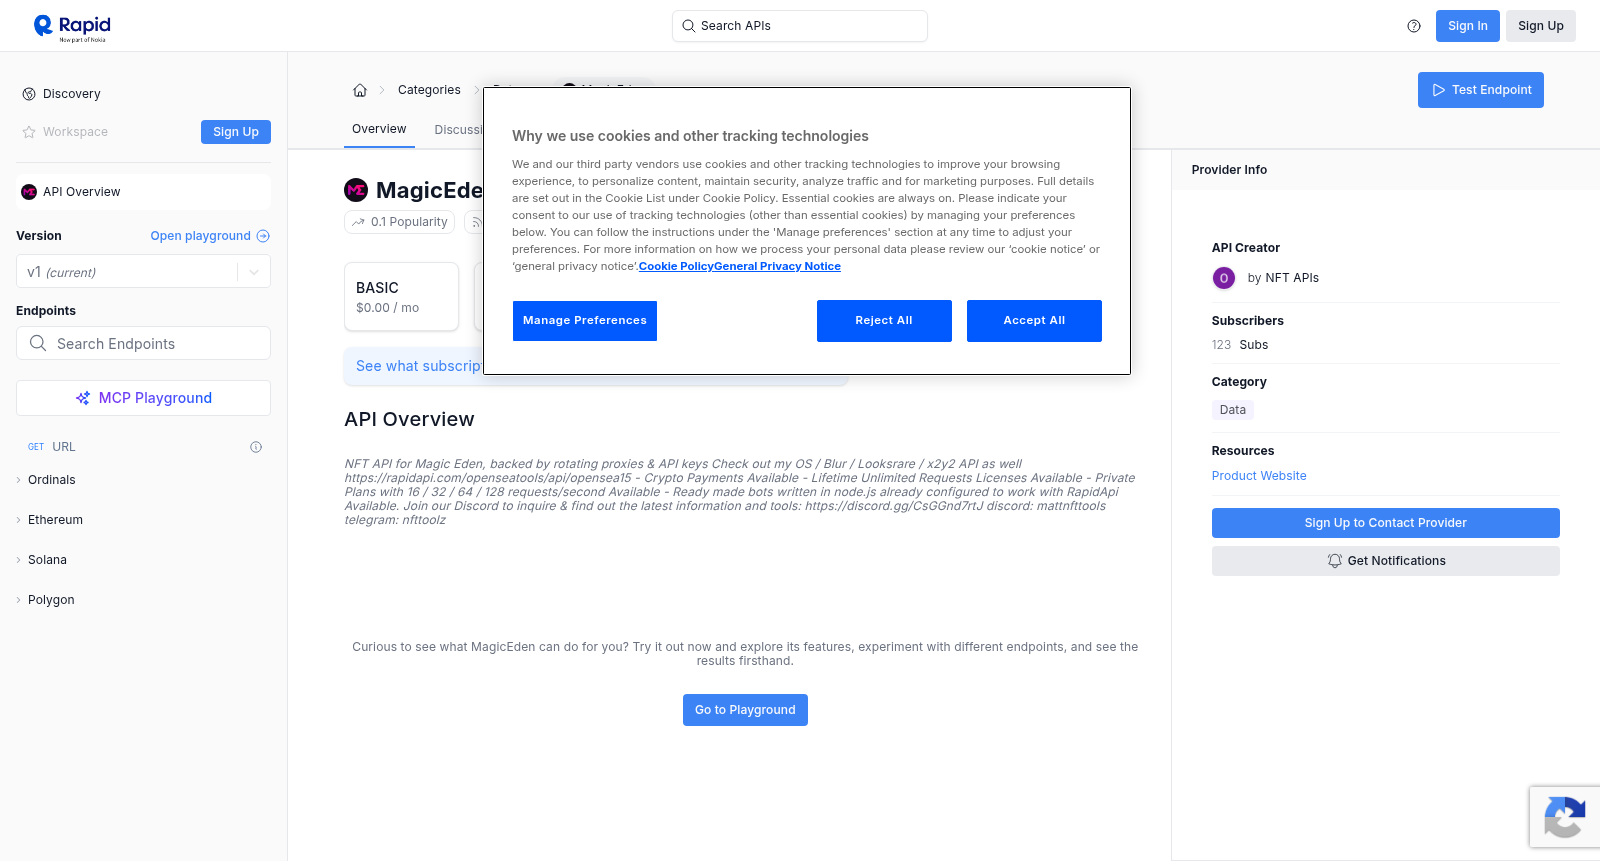This screenshot has height=861, width=1600.
Task: Switch to the Overview tab
Action: 379,129
